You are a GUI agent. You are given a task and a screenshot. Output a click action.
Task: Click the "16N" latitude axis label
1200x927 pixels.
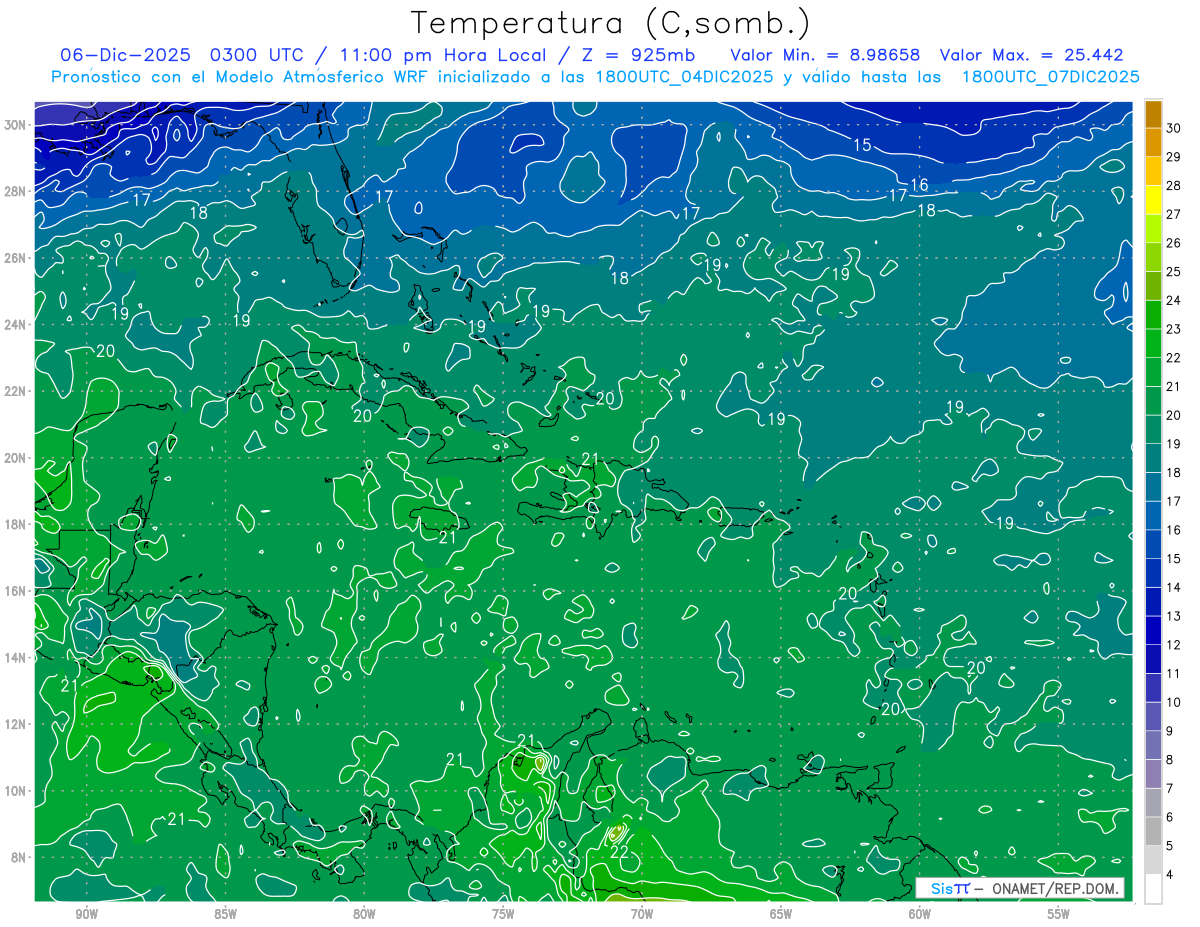(x=15, y=591)
